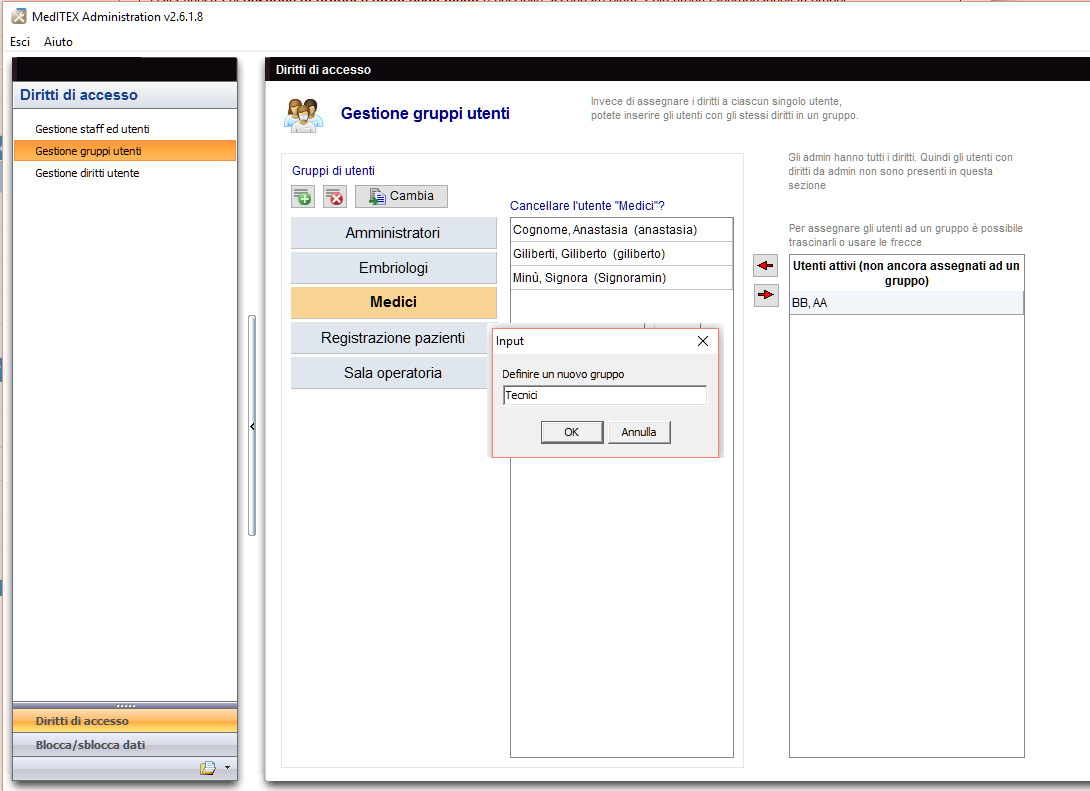Open Gestione diritti utente
Screen dimensions: 1090x791
125,173
